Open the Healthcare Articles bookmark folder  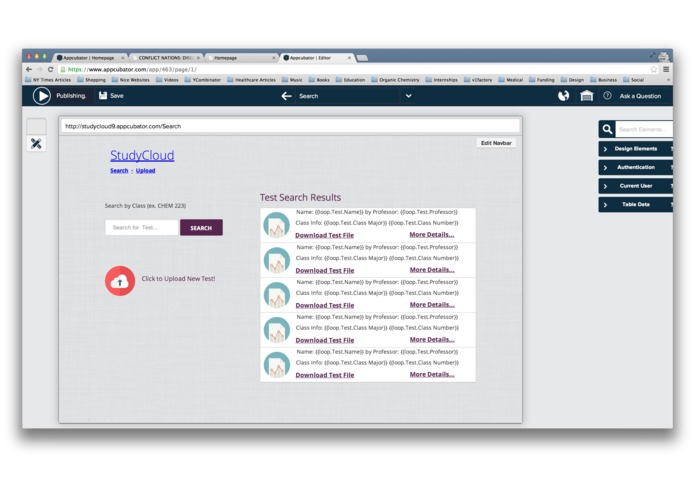pos(251,80)
